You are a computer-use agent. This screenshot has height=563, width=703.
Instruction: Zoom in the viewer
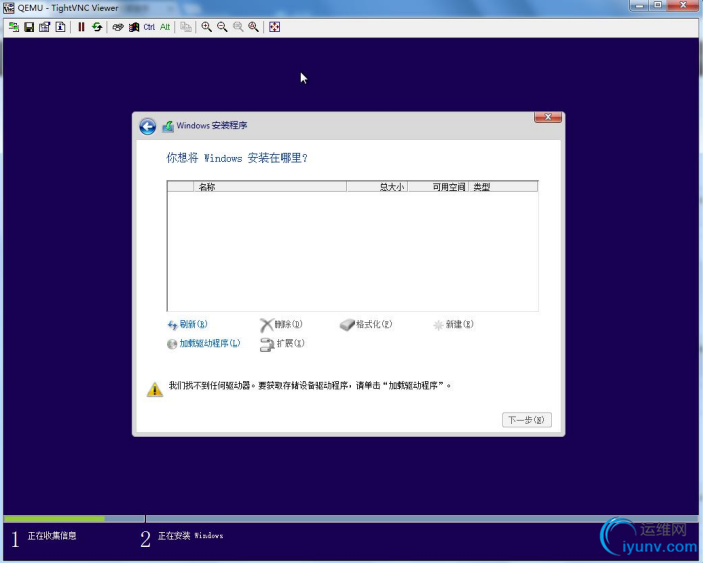click(x=207, y=27)
